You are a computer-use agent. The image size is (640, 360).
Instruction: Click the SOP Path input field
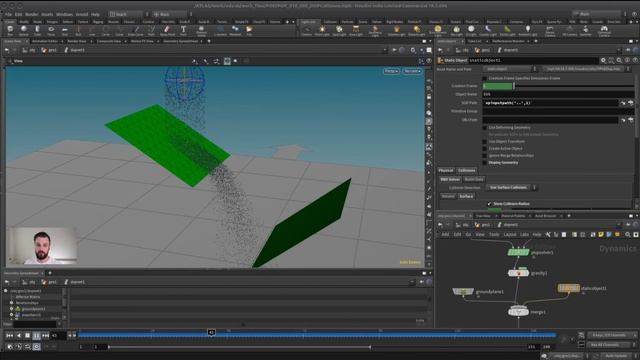(550, 103)
